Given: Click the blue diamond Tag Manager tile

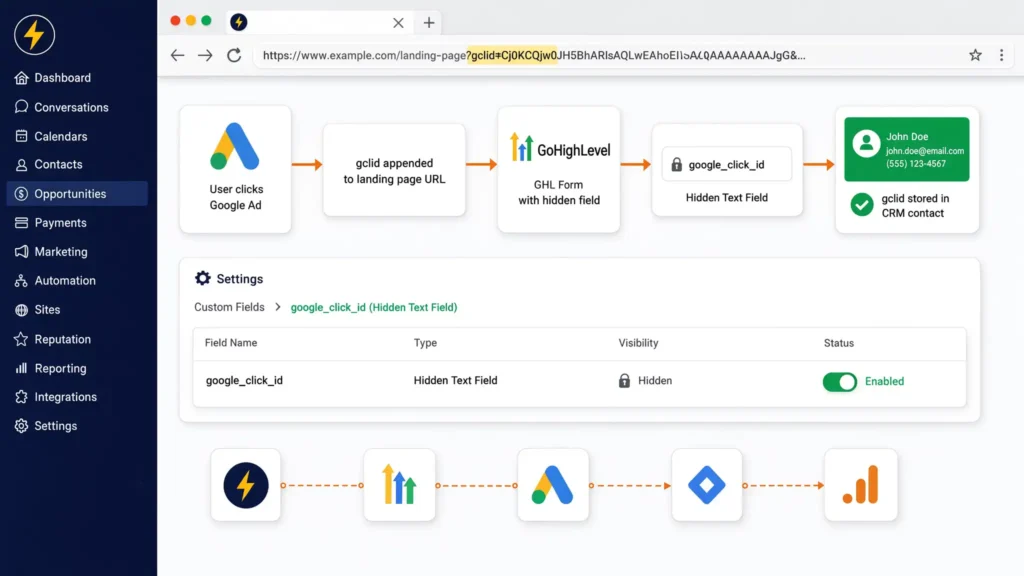Looking at the screenshot, I should 707,485.
